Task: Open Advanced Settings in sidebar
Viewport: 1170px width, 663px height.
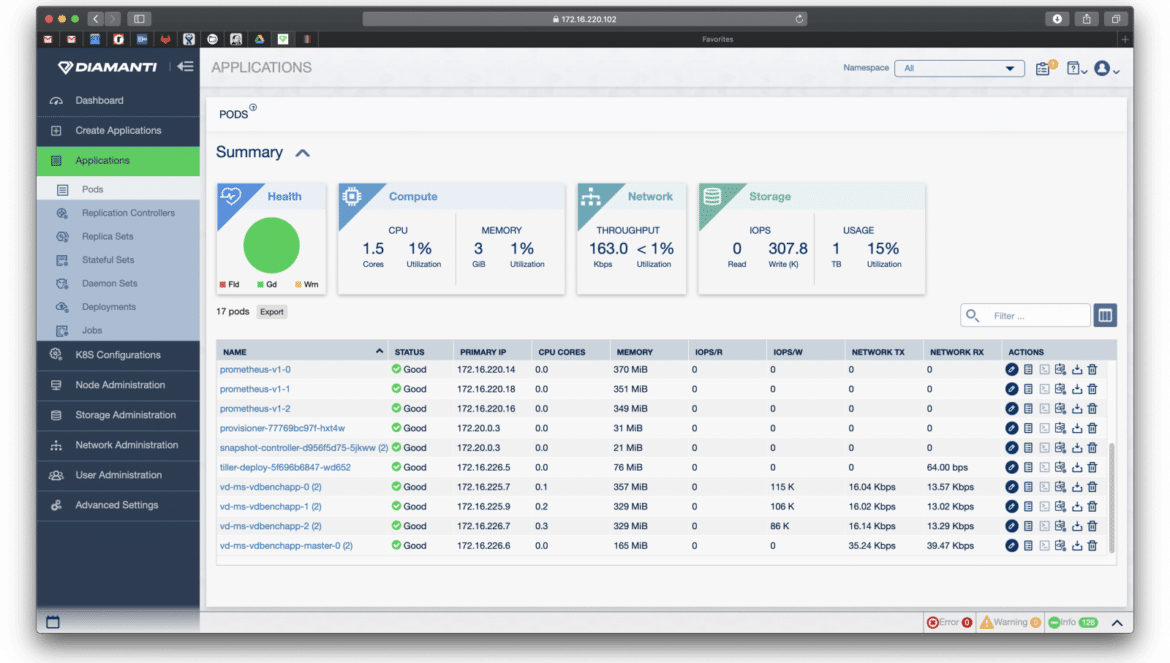Action: coord(118,505)
